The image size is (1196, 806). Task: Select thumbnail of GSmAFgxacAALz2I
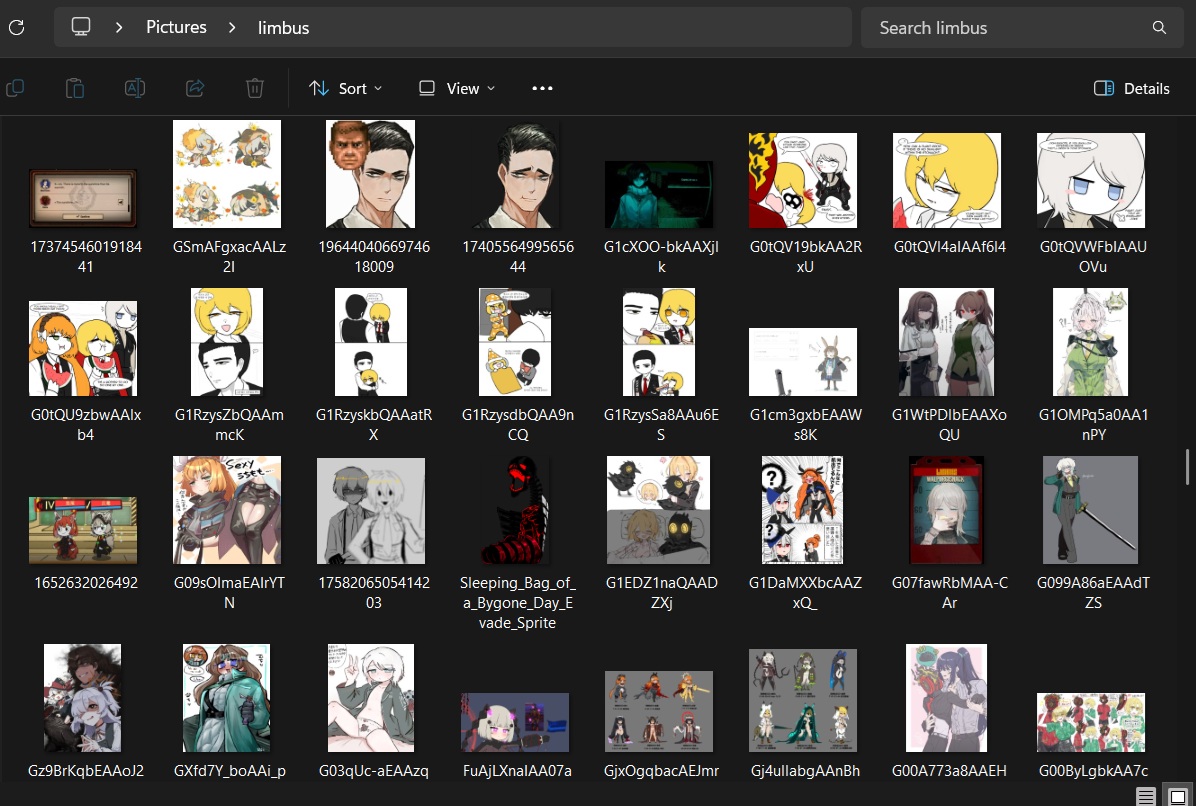click(x=227, y=174)
